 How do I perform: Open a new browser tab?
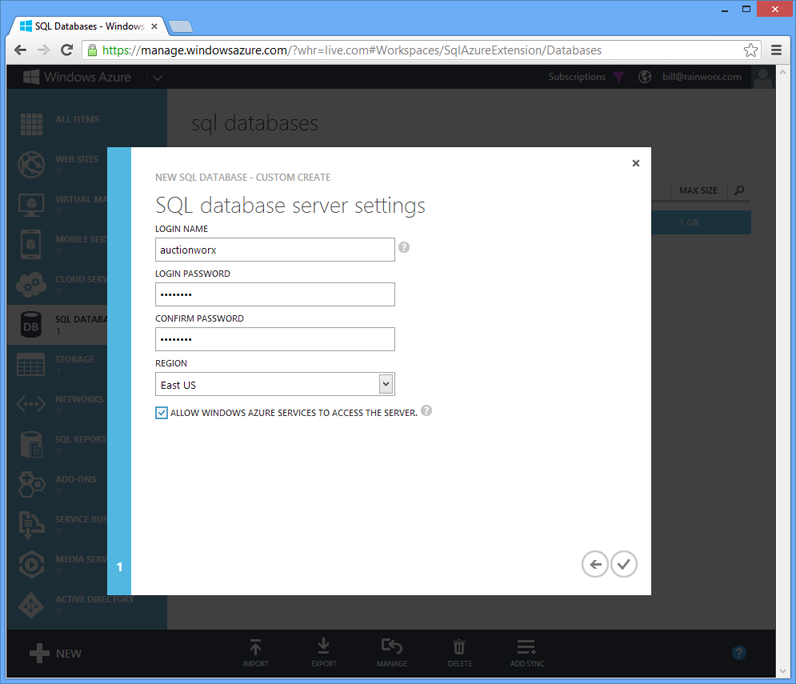pos(180,26)
